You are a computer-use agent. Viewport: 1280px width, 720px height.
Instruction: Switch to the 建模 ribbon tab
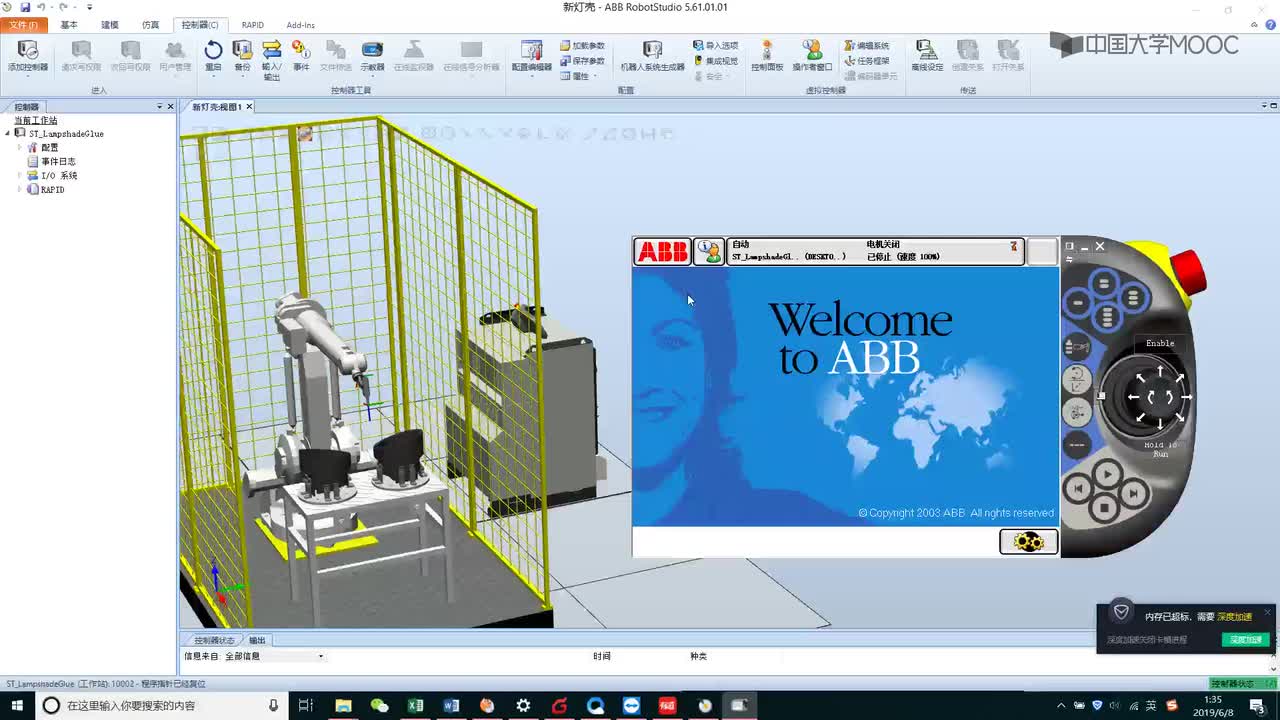[110, 25]
